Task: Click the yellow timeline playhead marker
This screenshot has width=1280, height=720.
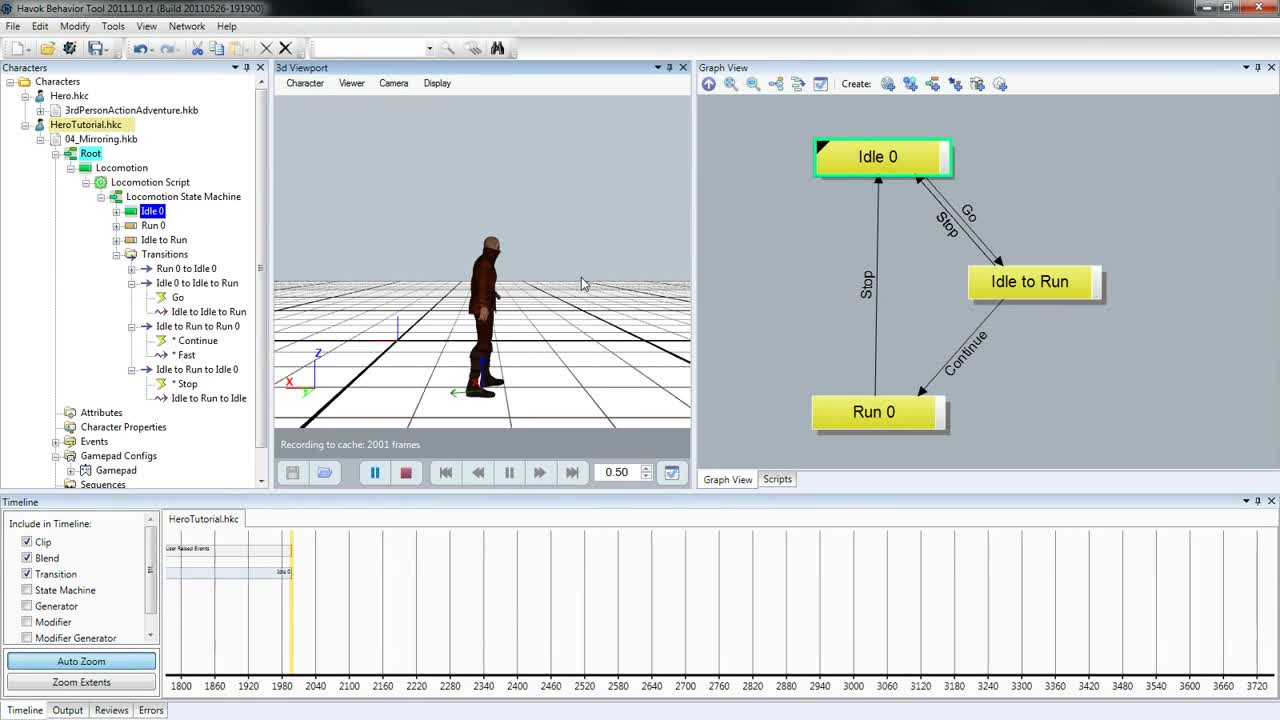Action: (291, 600)
